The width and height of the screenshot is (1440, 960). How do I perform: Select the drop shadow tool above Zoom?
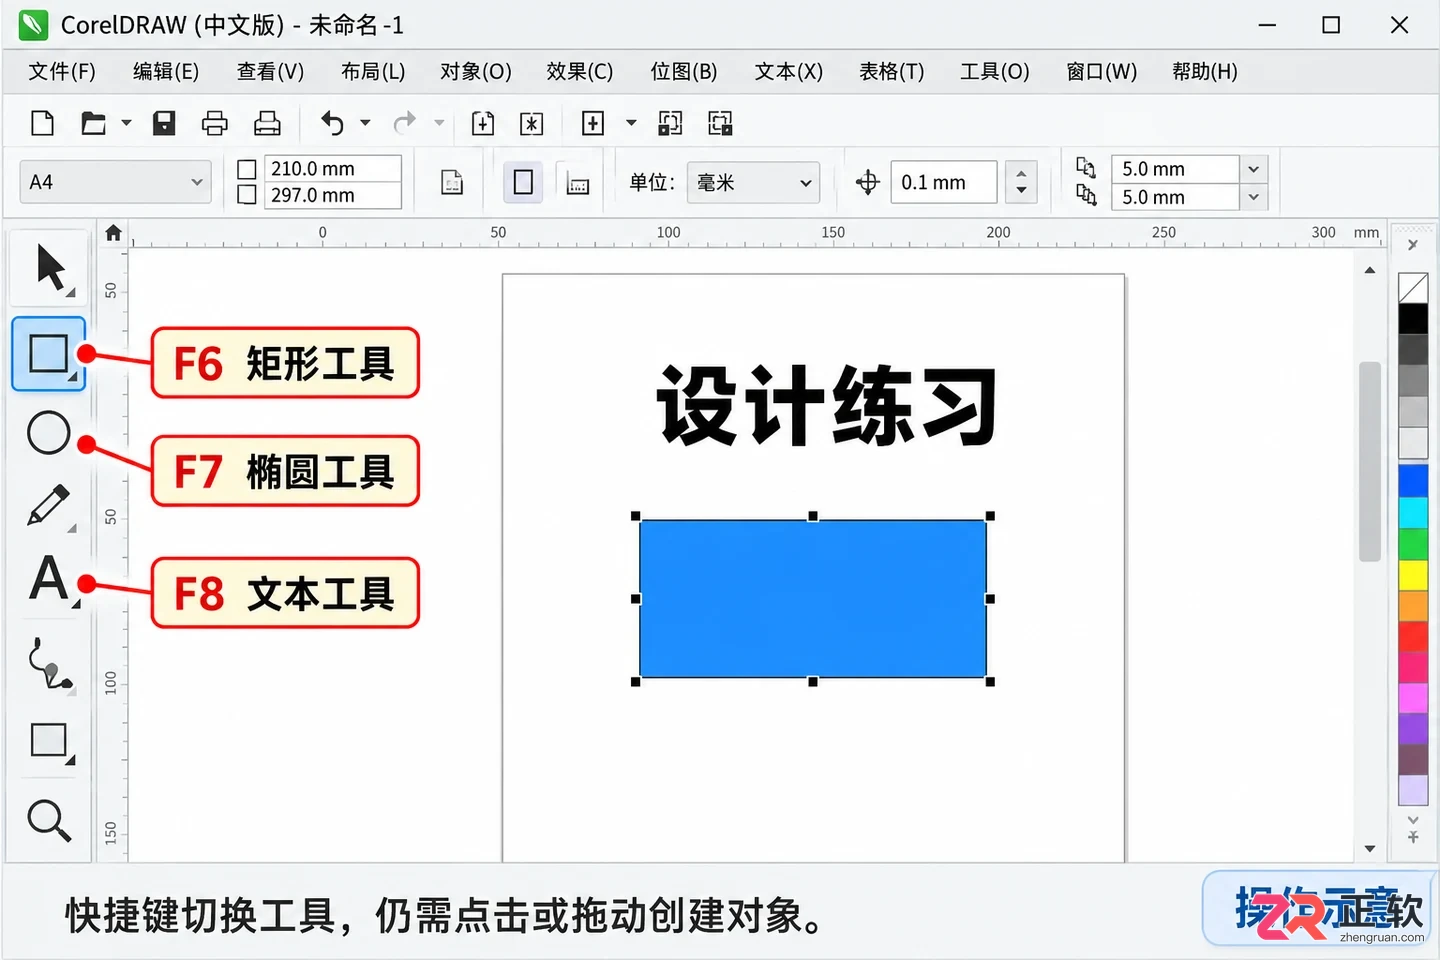tap(49, 742)
